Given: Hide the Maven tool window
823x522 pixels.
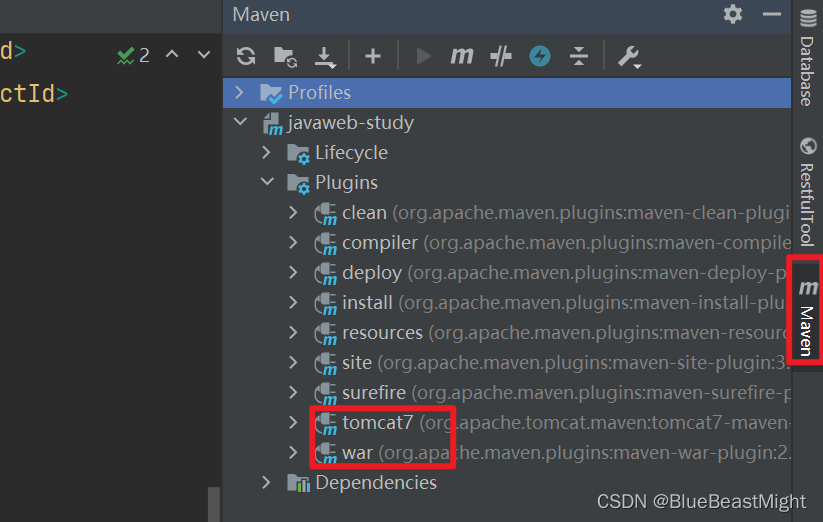Looking at the screenshot, I should 772,14.
